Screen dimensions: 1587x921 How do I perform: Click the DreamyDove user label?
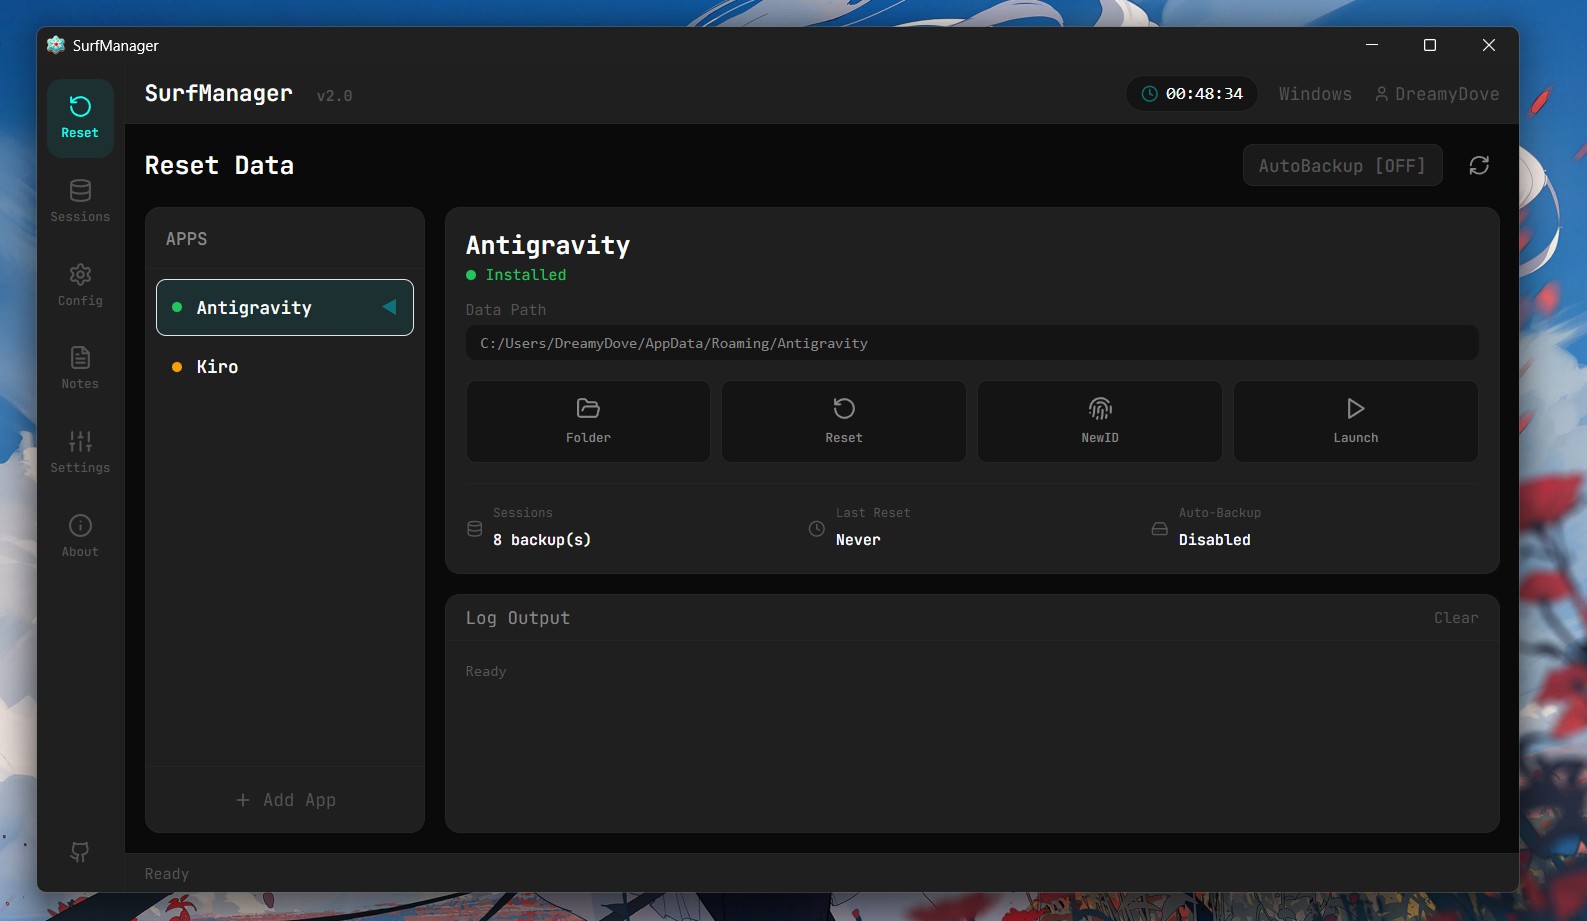(x=1437, y=94)
